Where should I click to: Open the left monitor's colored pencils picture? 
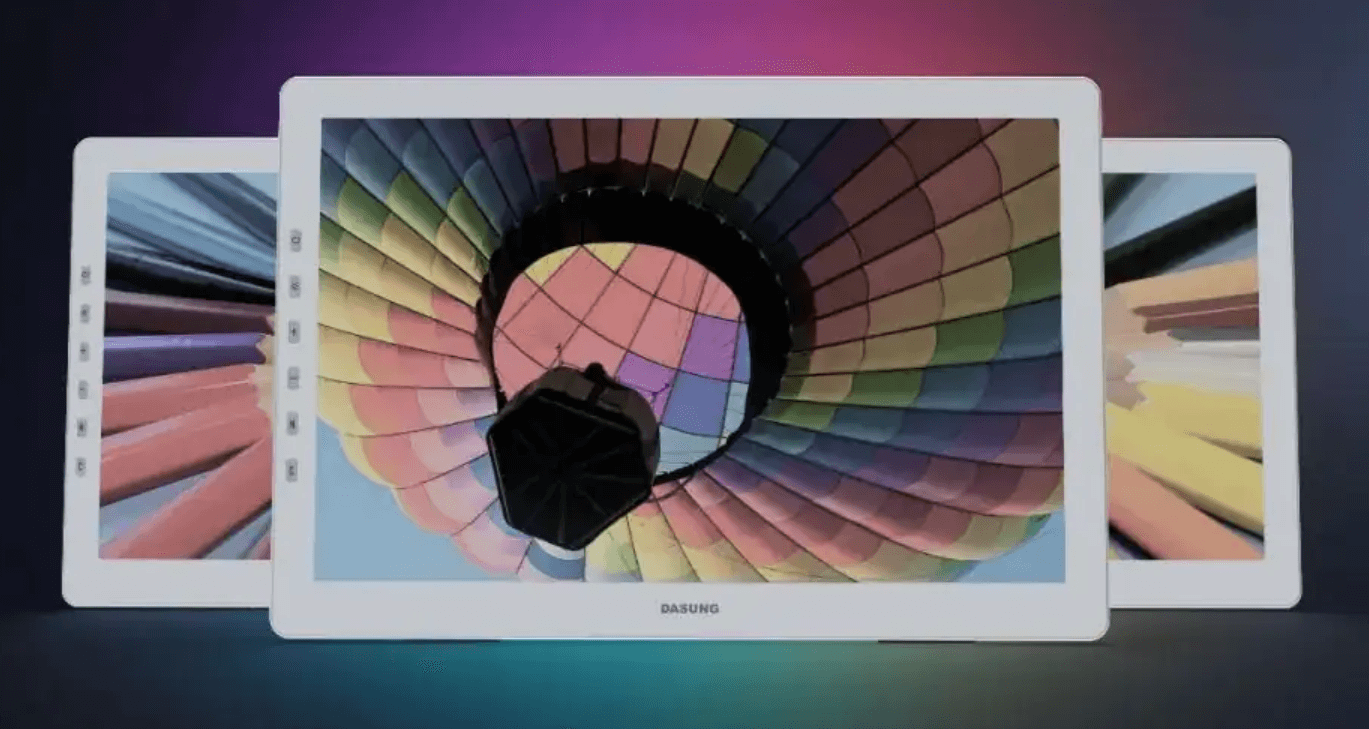tap(188, 365)
